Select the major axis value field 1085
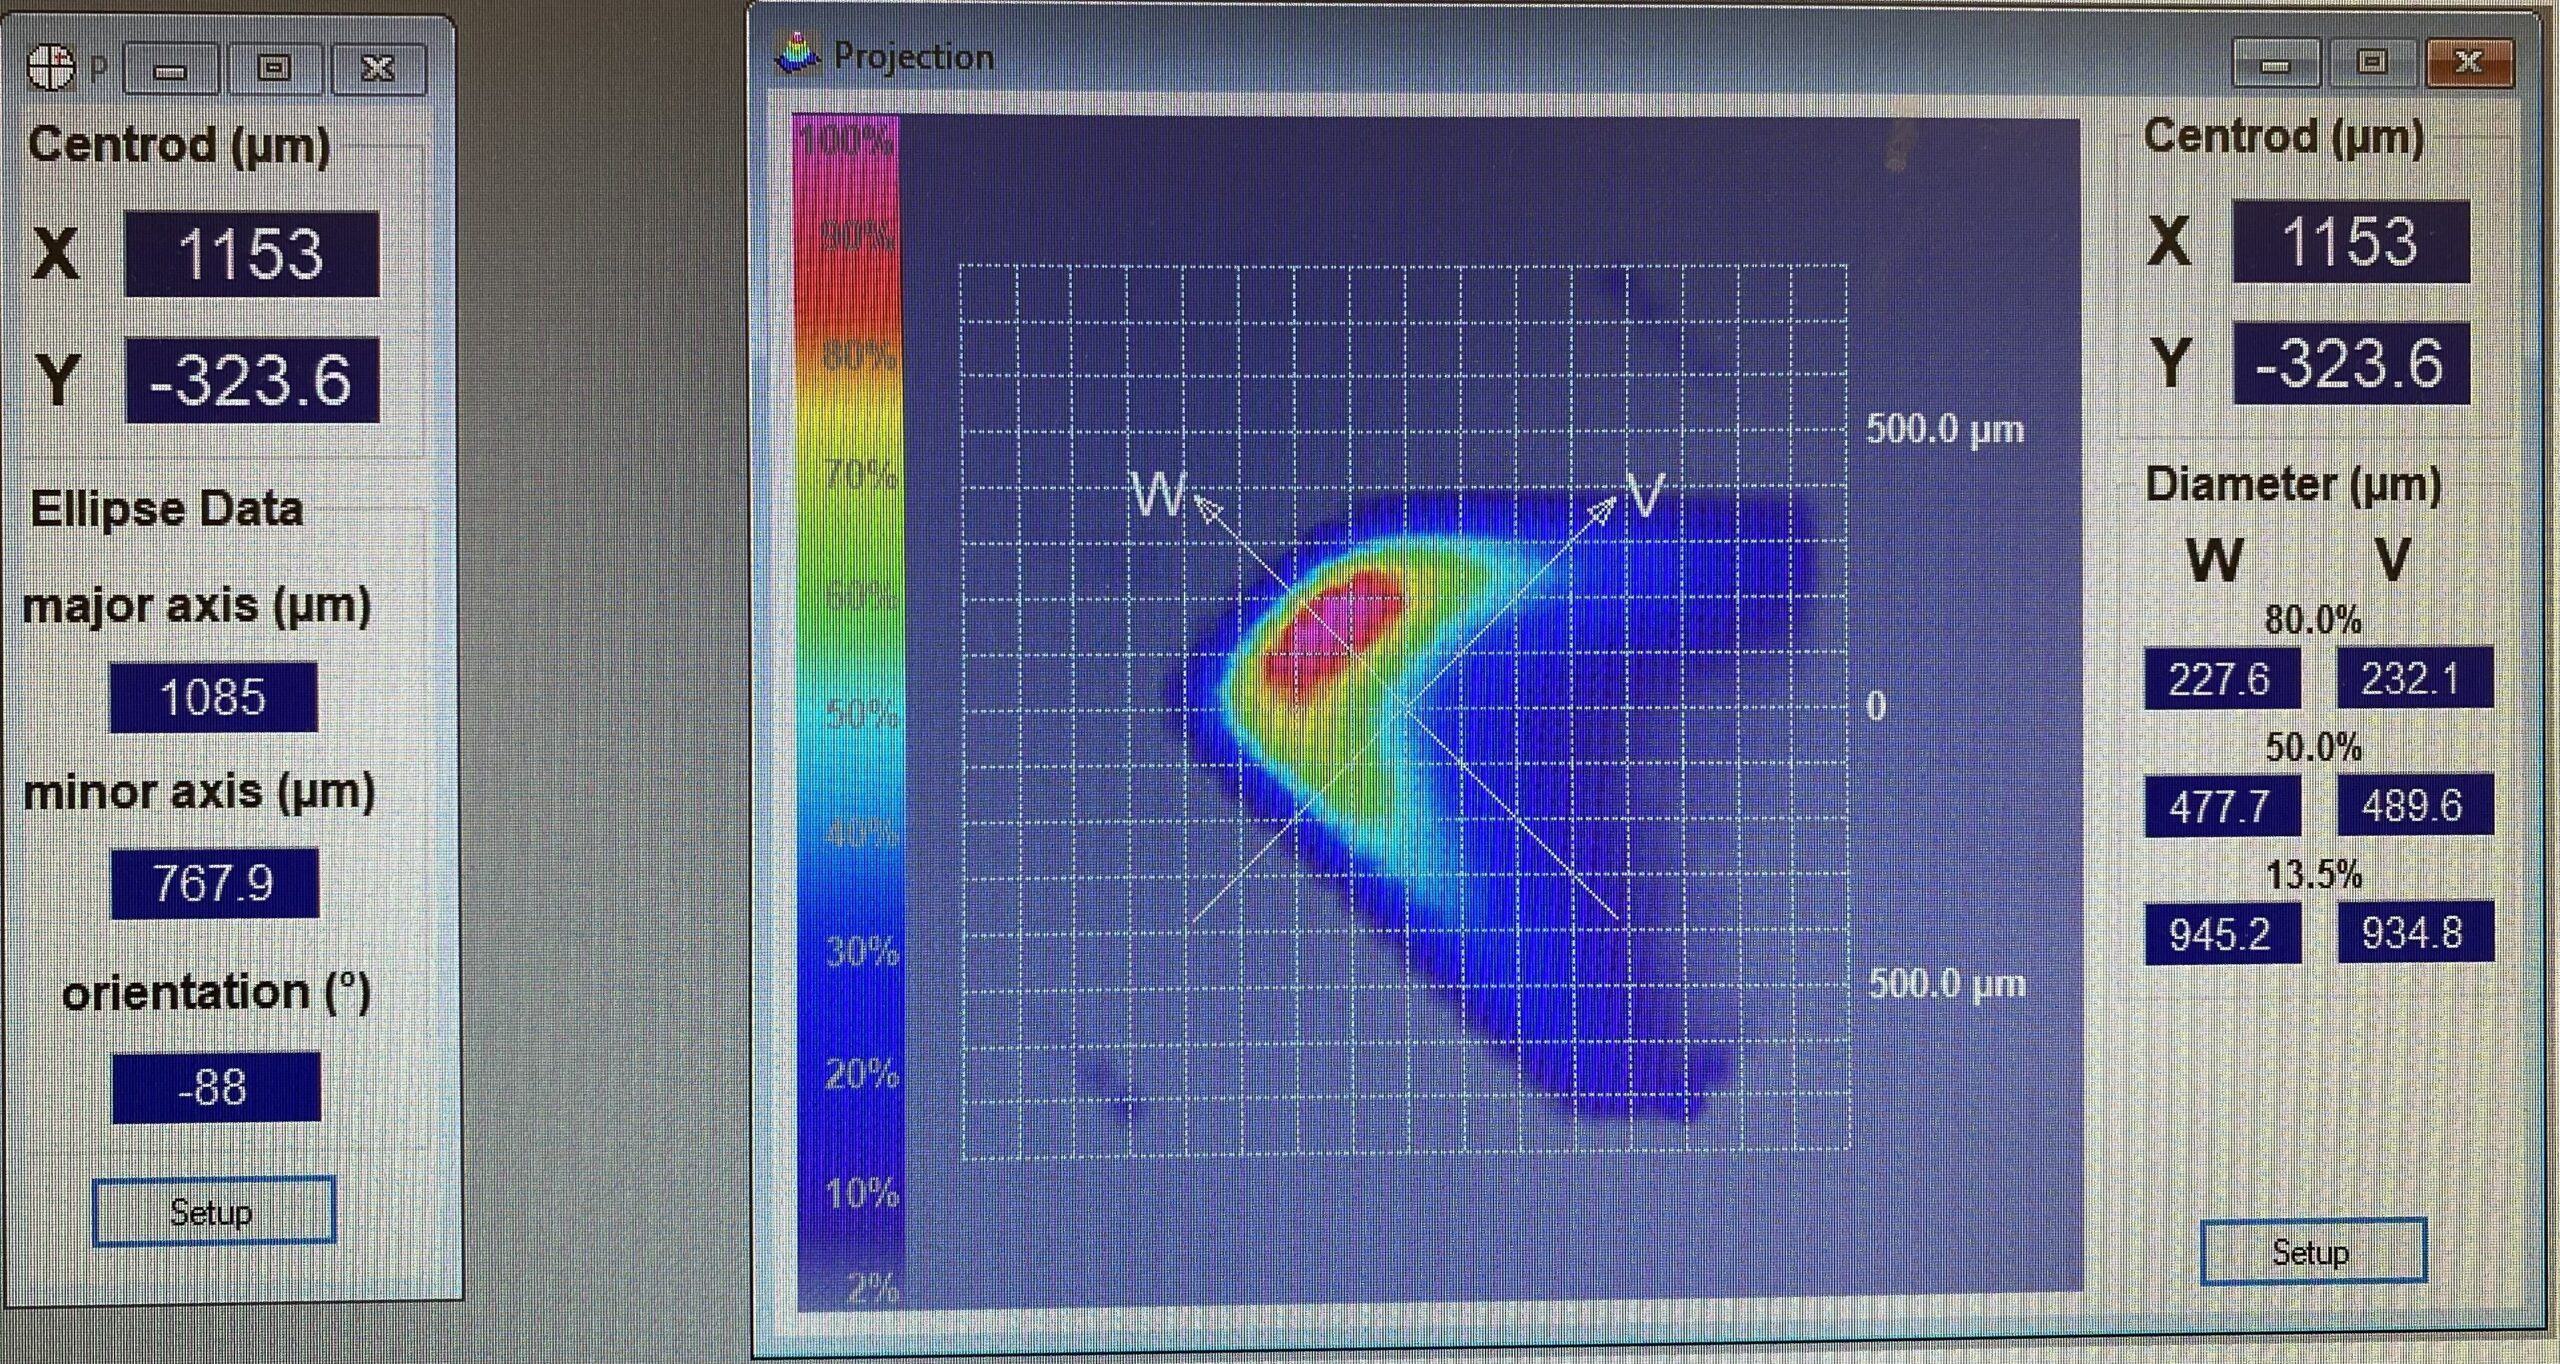 (213, 697)
